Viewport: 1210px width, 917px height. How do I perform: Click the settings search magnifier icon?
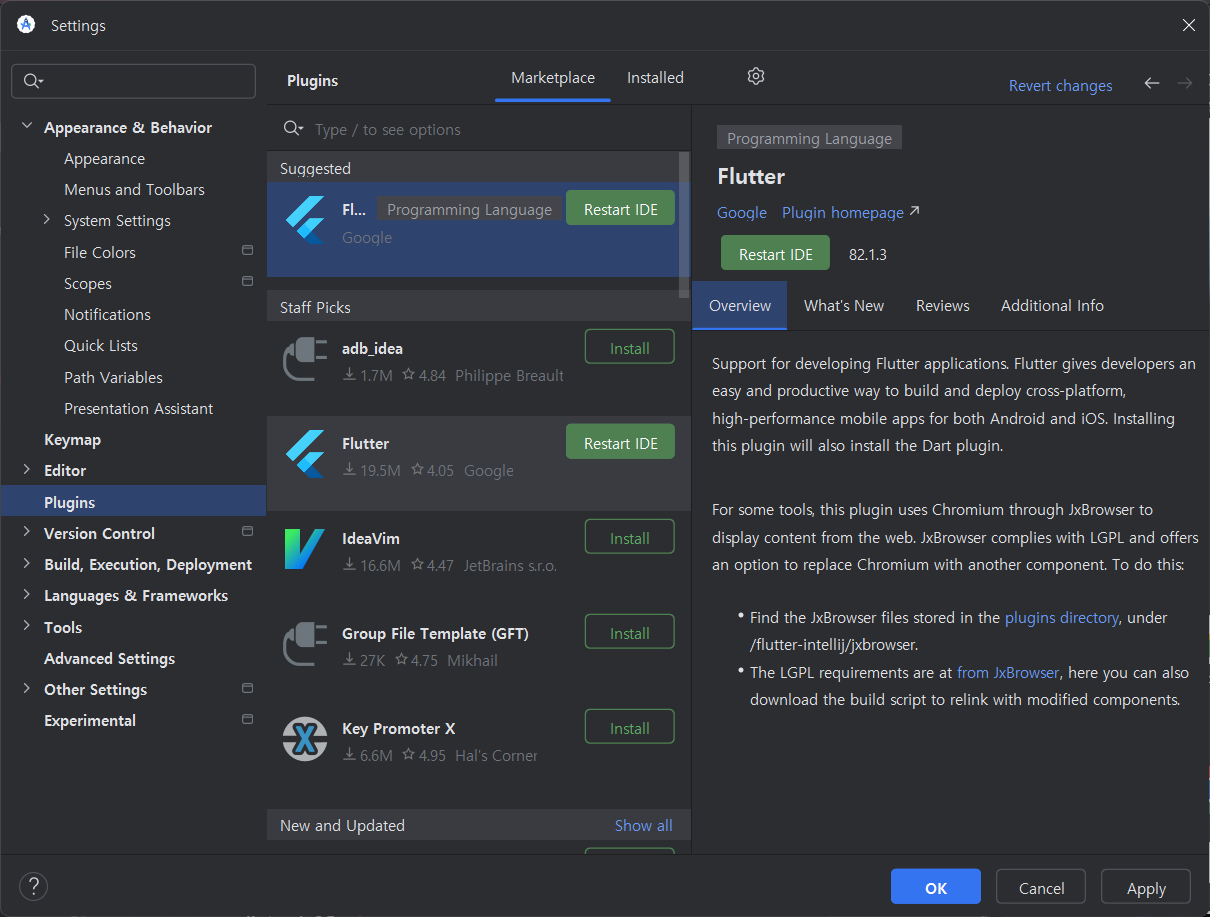click(x=33, y=81)
